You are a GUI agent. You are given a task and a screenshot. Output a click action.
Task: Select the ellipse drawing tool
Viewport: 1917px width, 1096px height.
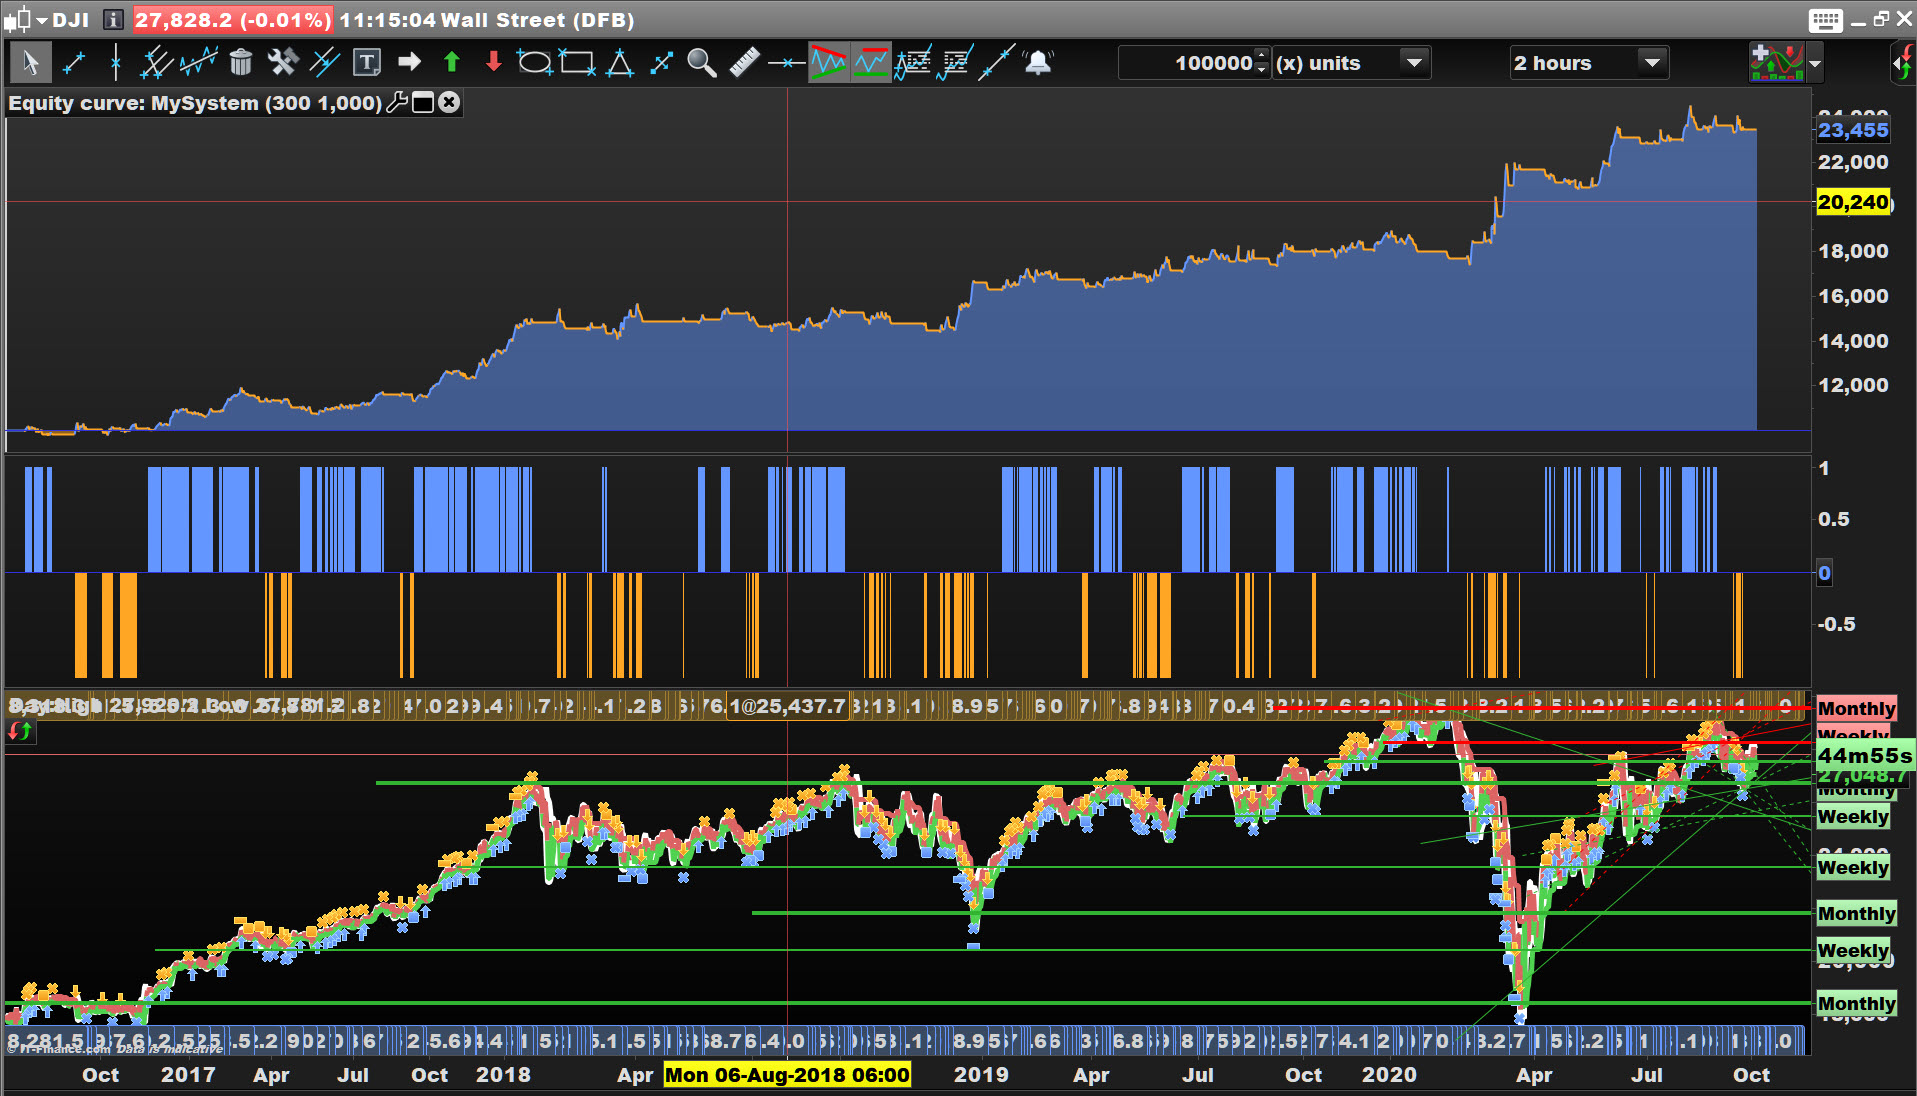tap(534, 63)
